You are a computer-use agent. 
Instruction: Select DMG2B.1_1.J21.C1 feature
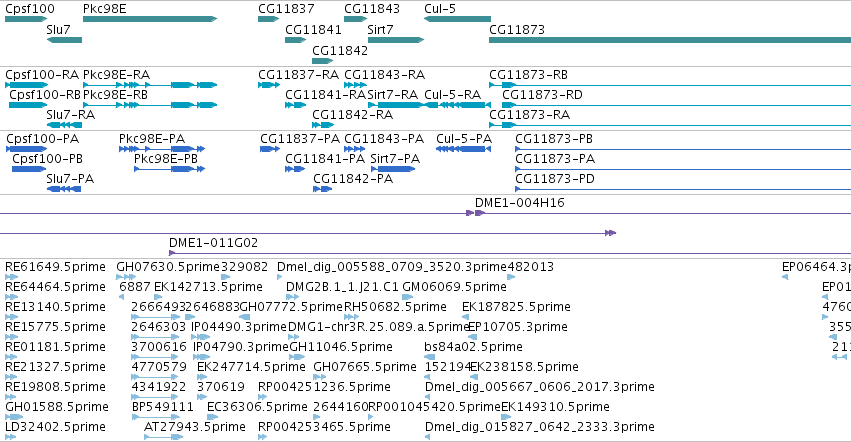point(293,297)
